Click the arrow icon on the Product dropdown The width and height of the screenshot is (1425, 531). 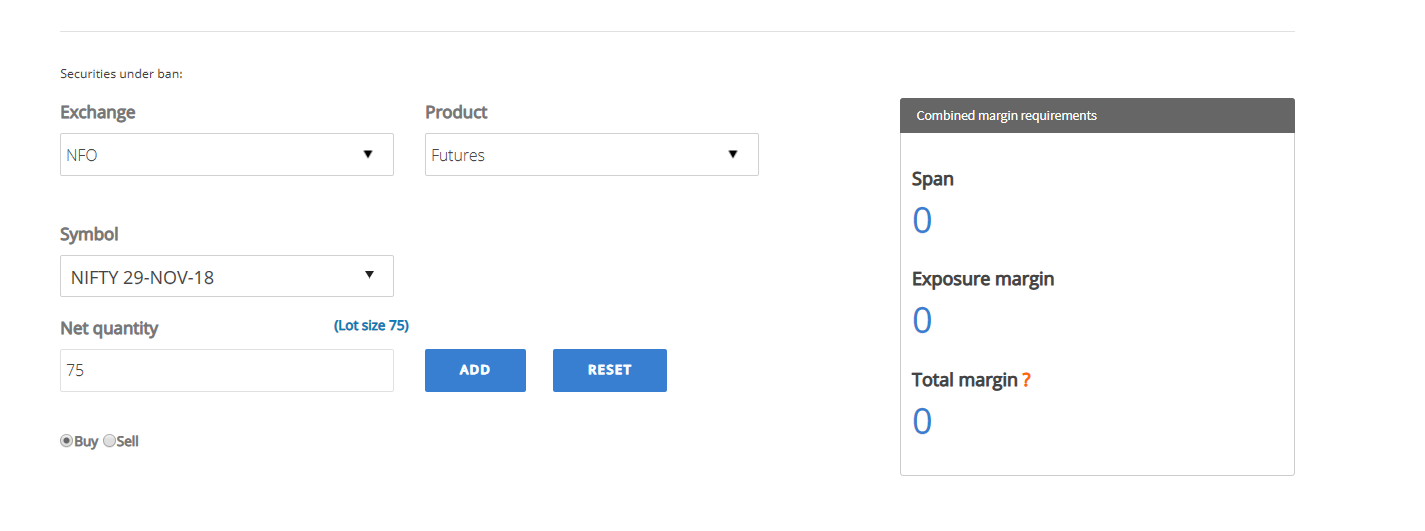pos(733,154)
